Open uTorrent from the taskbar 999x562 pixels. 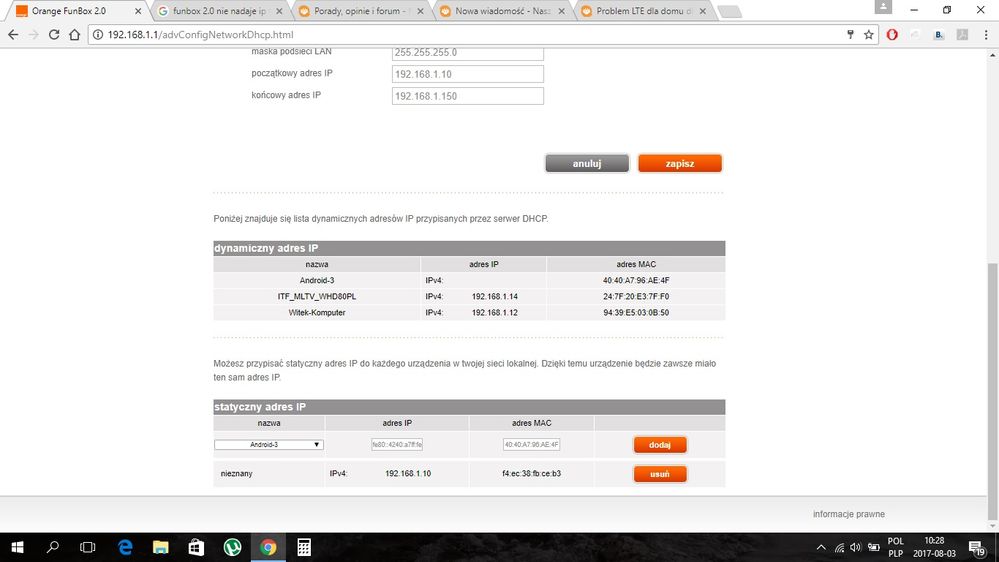point(233,547)
